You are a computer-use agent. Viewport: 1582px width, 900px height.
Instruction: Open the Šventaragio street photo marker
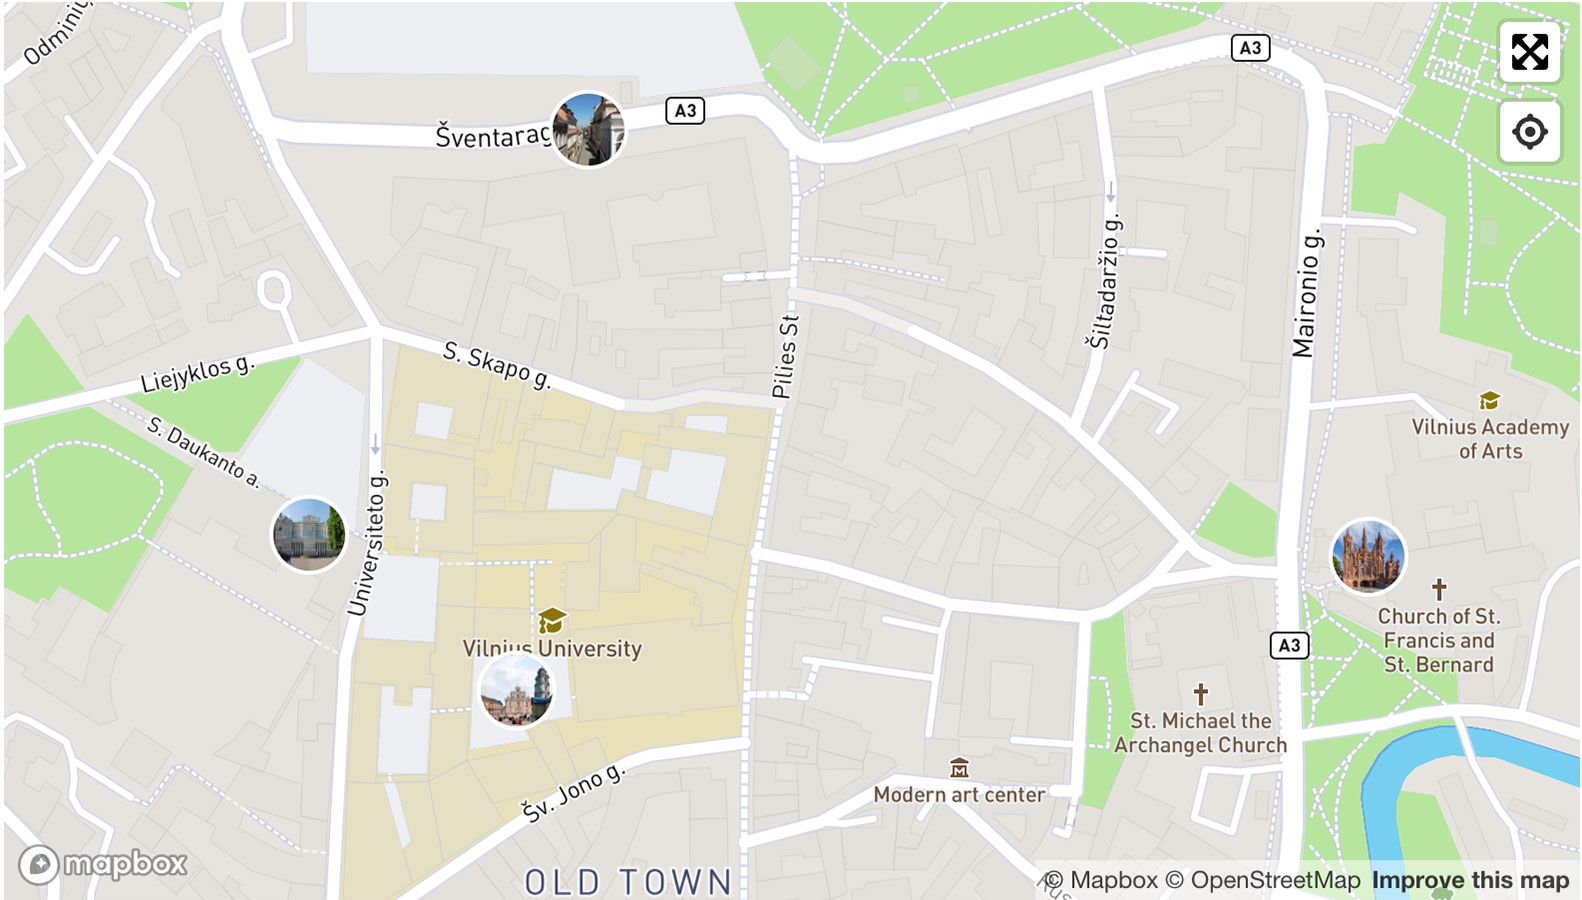coord(589,130)
